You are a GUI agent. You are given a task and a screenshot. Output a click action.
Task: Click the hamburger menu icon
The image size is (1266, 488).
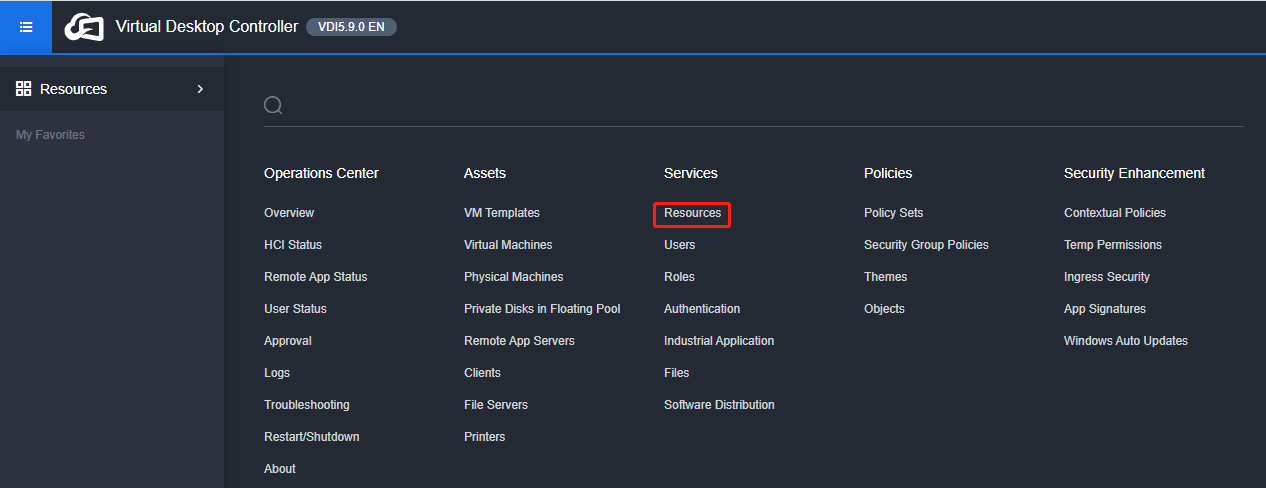click(x=26, y=27)
